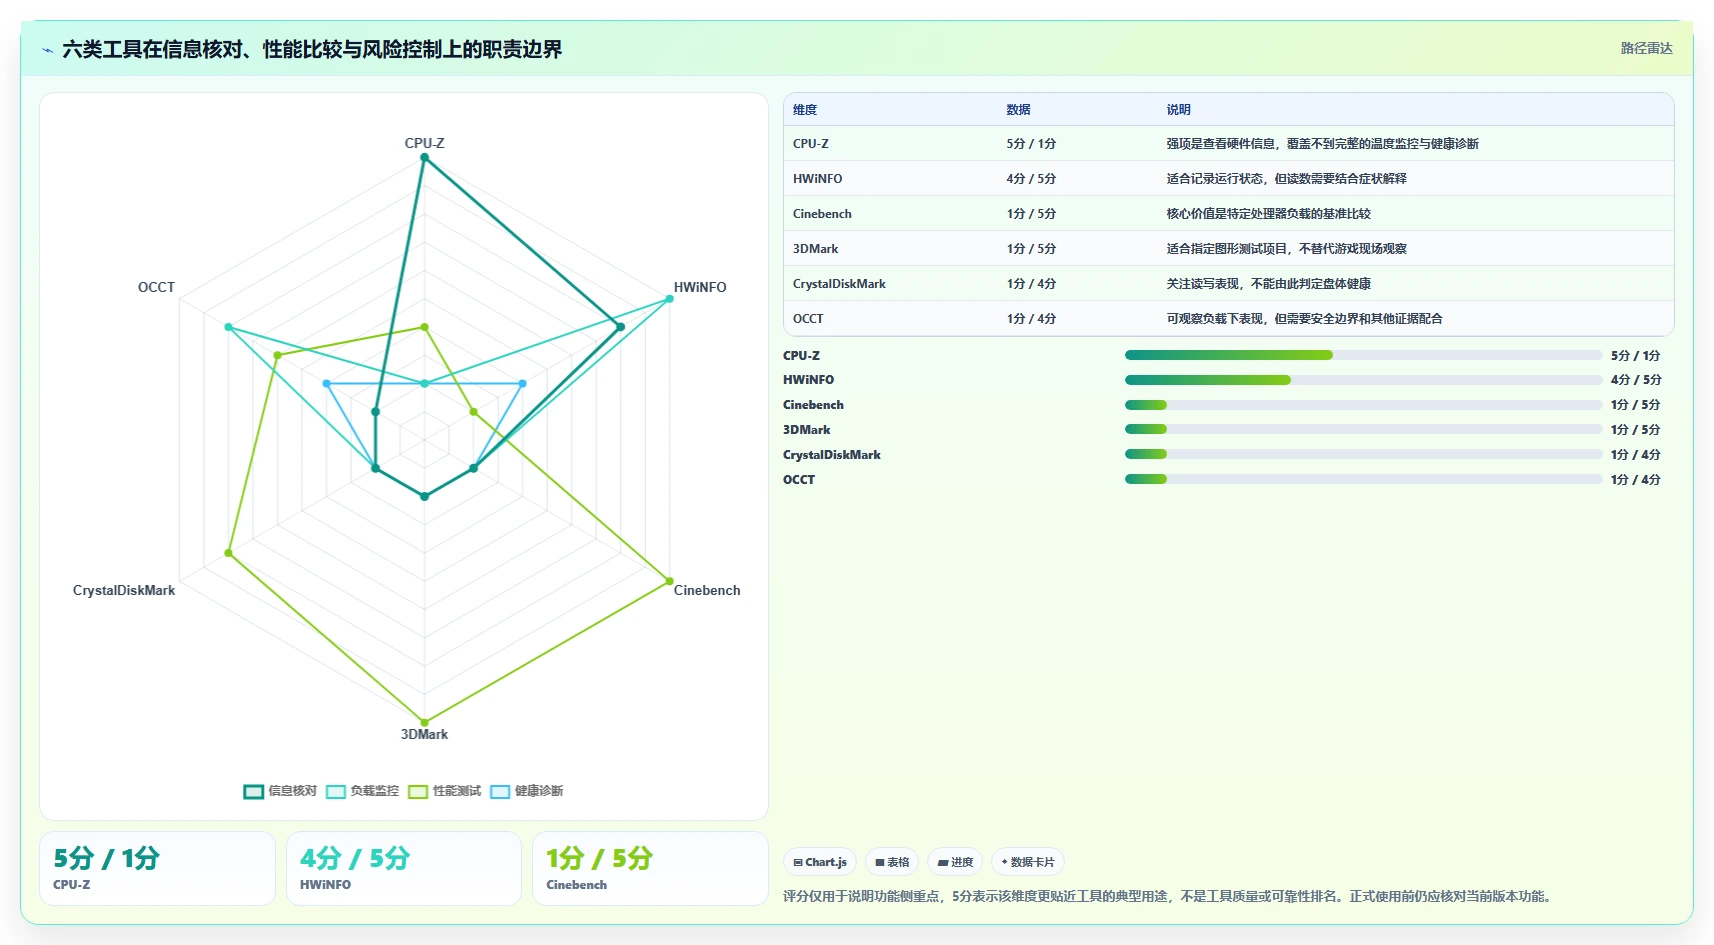Click the 负载监控 data point at HWiNFO
Image resolution: width=1714 pixels, height=945 pixels.
[669, 298]
